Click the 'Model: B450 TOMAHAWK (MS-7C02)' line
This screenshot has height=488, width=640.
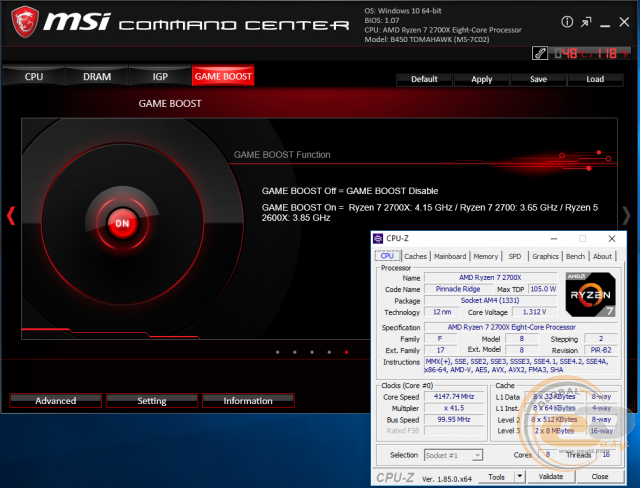click(x=427, y=40)
